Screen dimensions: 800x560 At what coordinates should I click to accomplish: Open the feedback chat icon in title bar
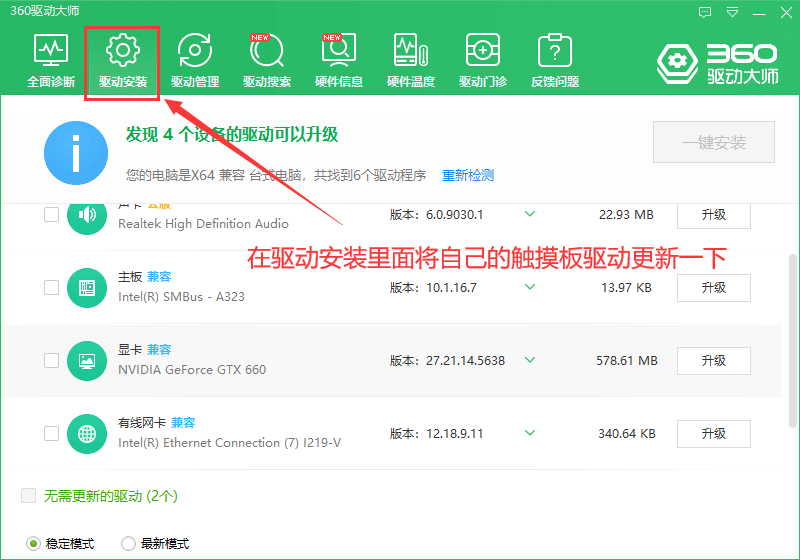point(705,12)
